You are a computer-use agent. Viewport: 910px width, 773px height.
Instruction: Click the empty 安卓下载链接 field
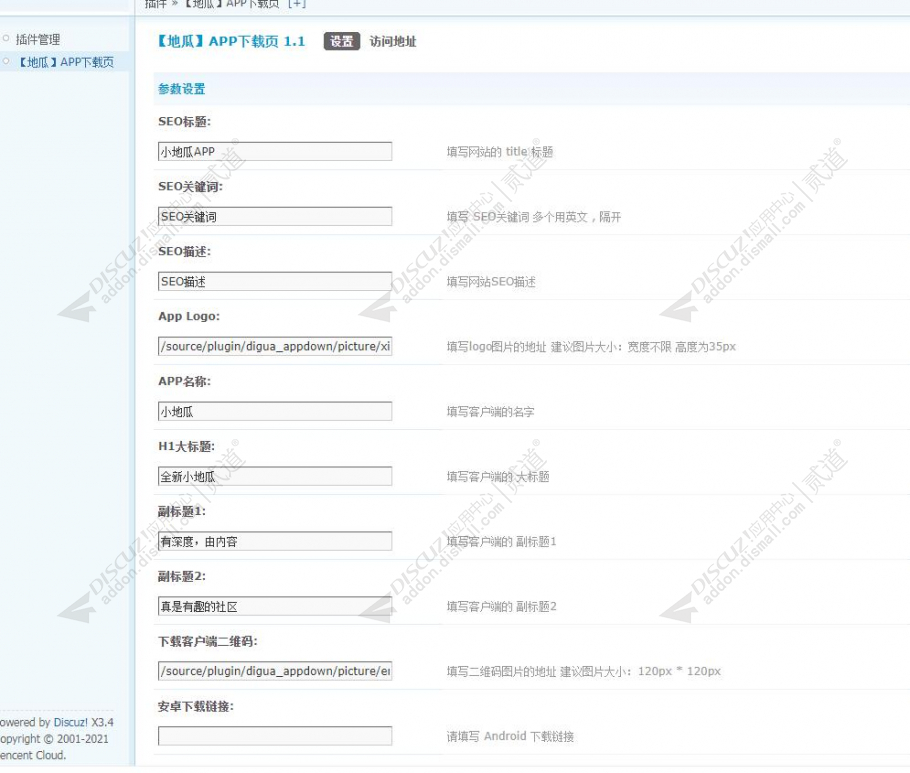[x=275, y=736]
